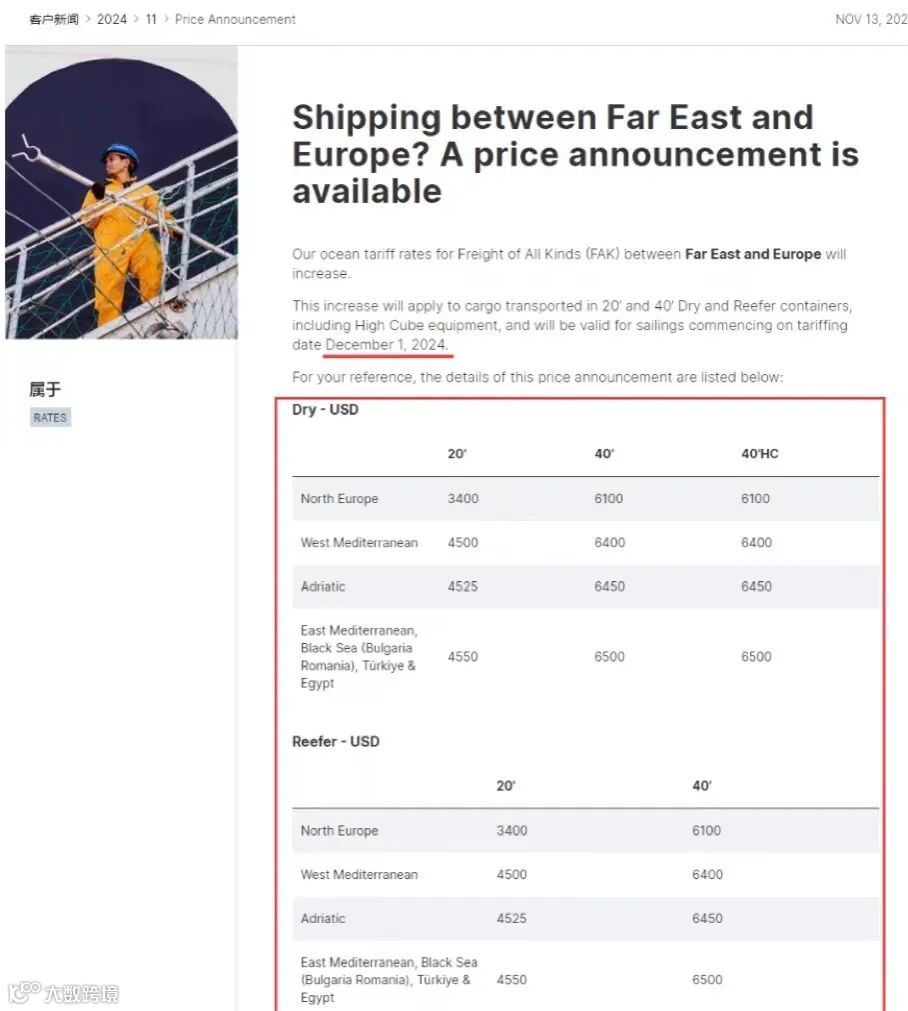Select the RATES category tag
Screen dimensions: 908x1011
pos(50,418)
